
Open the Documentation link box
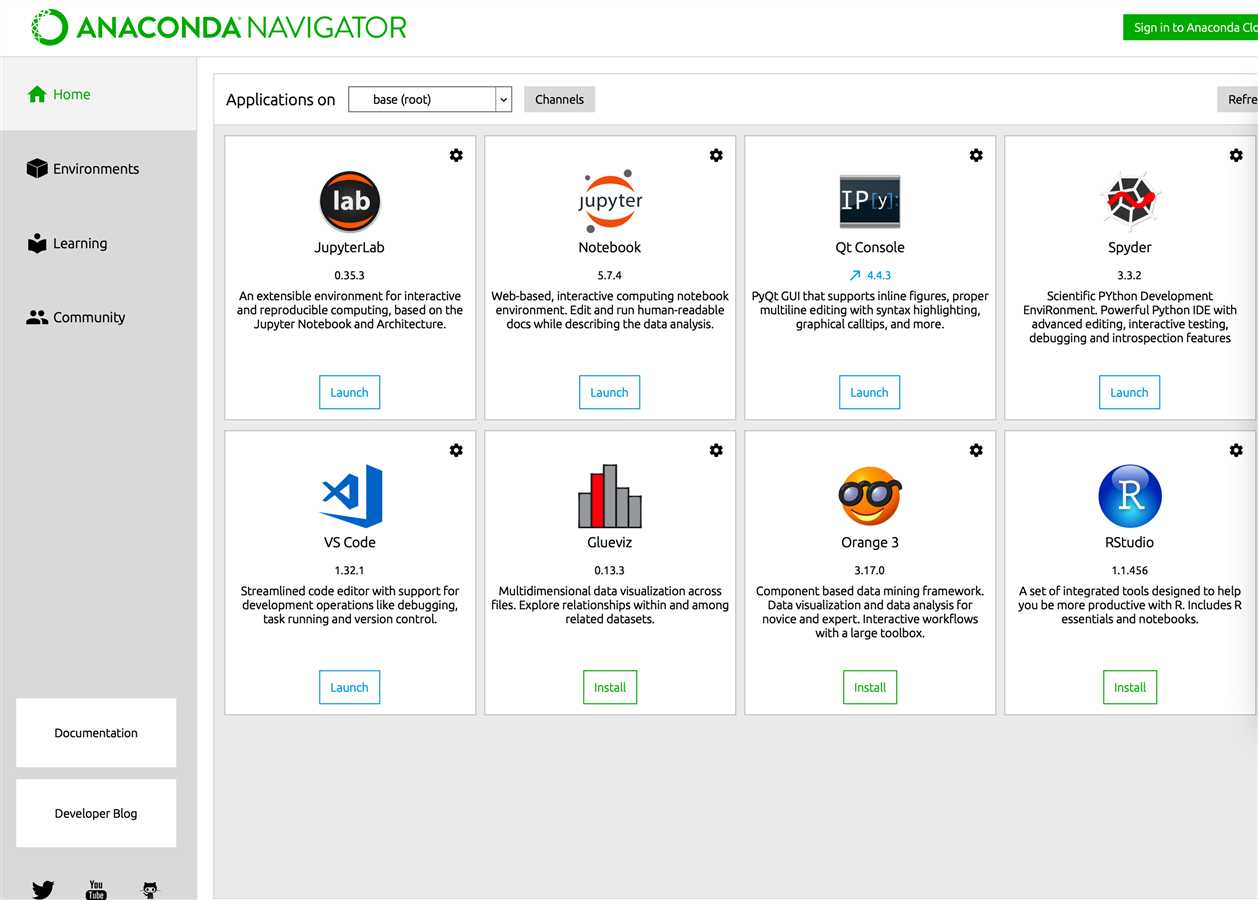[x=96, y=733]
